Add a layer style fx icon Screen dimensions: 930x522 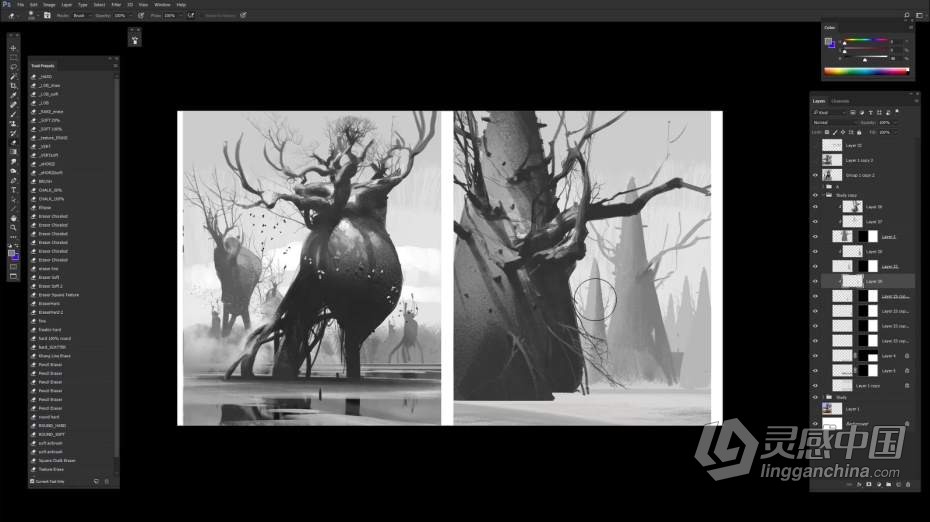coord(859,485)
